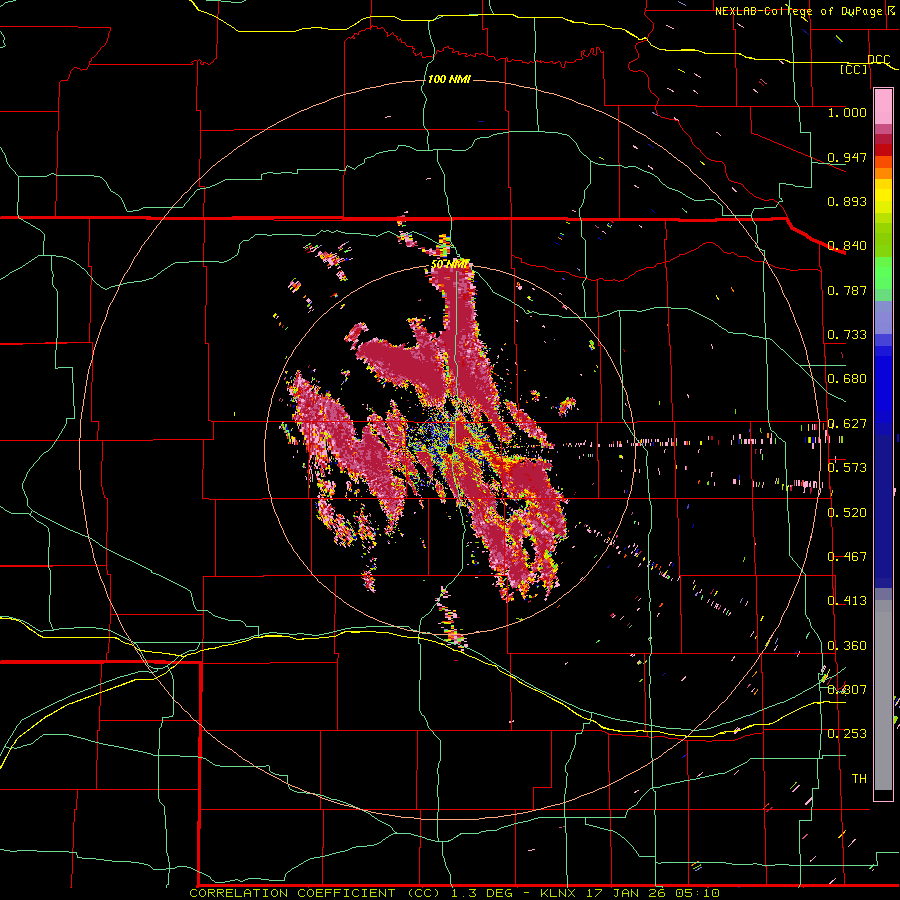Click the 0.253 scale value

point(847,734)
